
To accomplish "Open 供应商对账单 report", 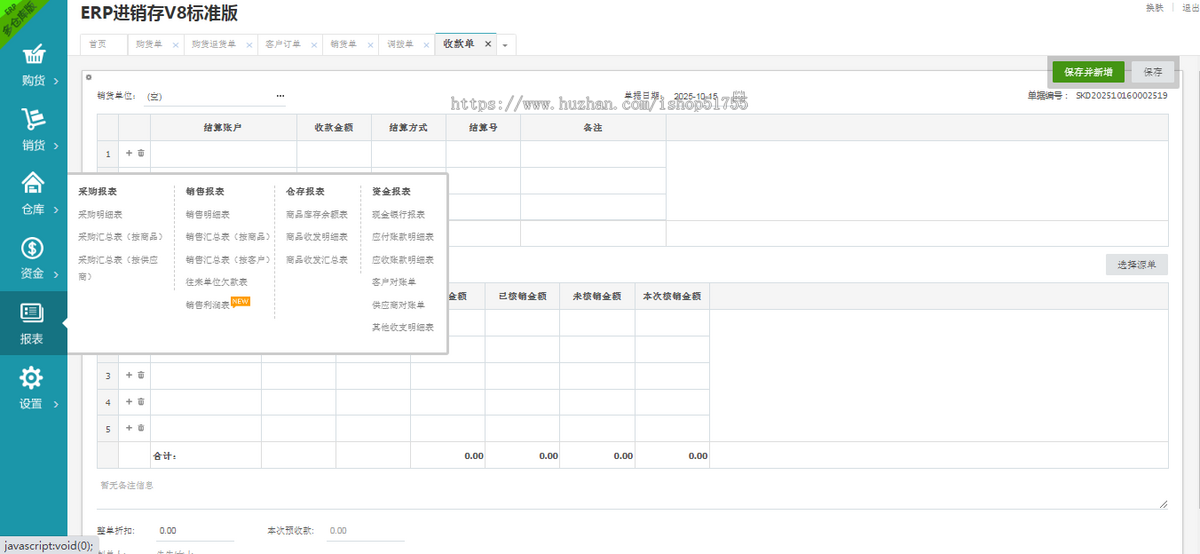I will click(399, 305).
